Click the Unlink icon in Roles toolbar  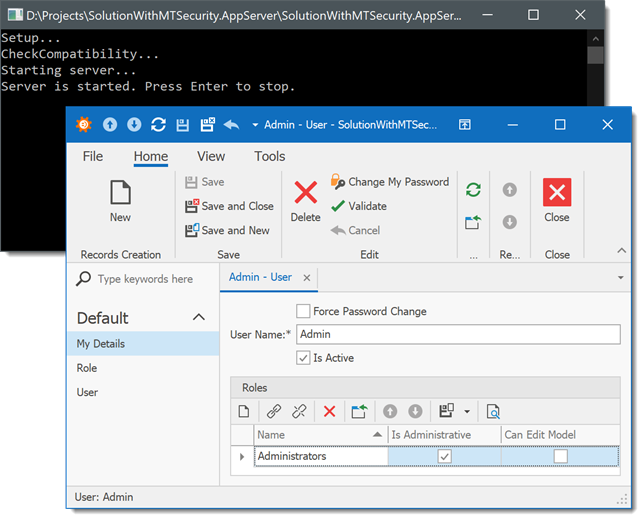(x=299, y=411)
